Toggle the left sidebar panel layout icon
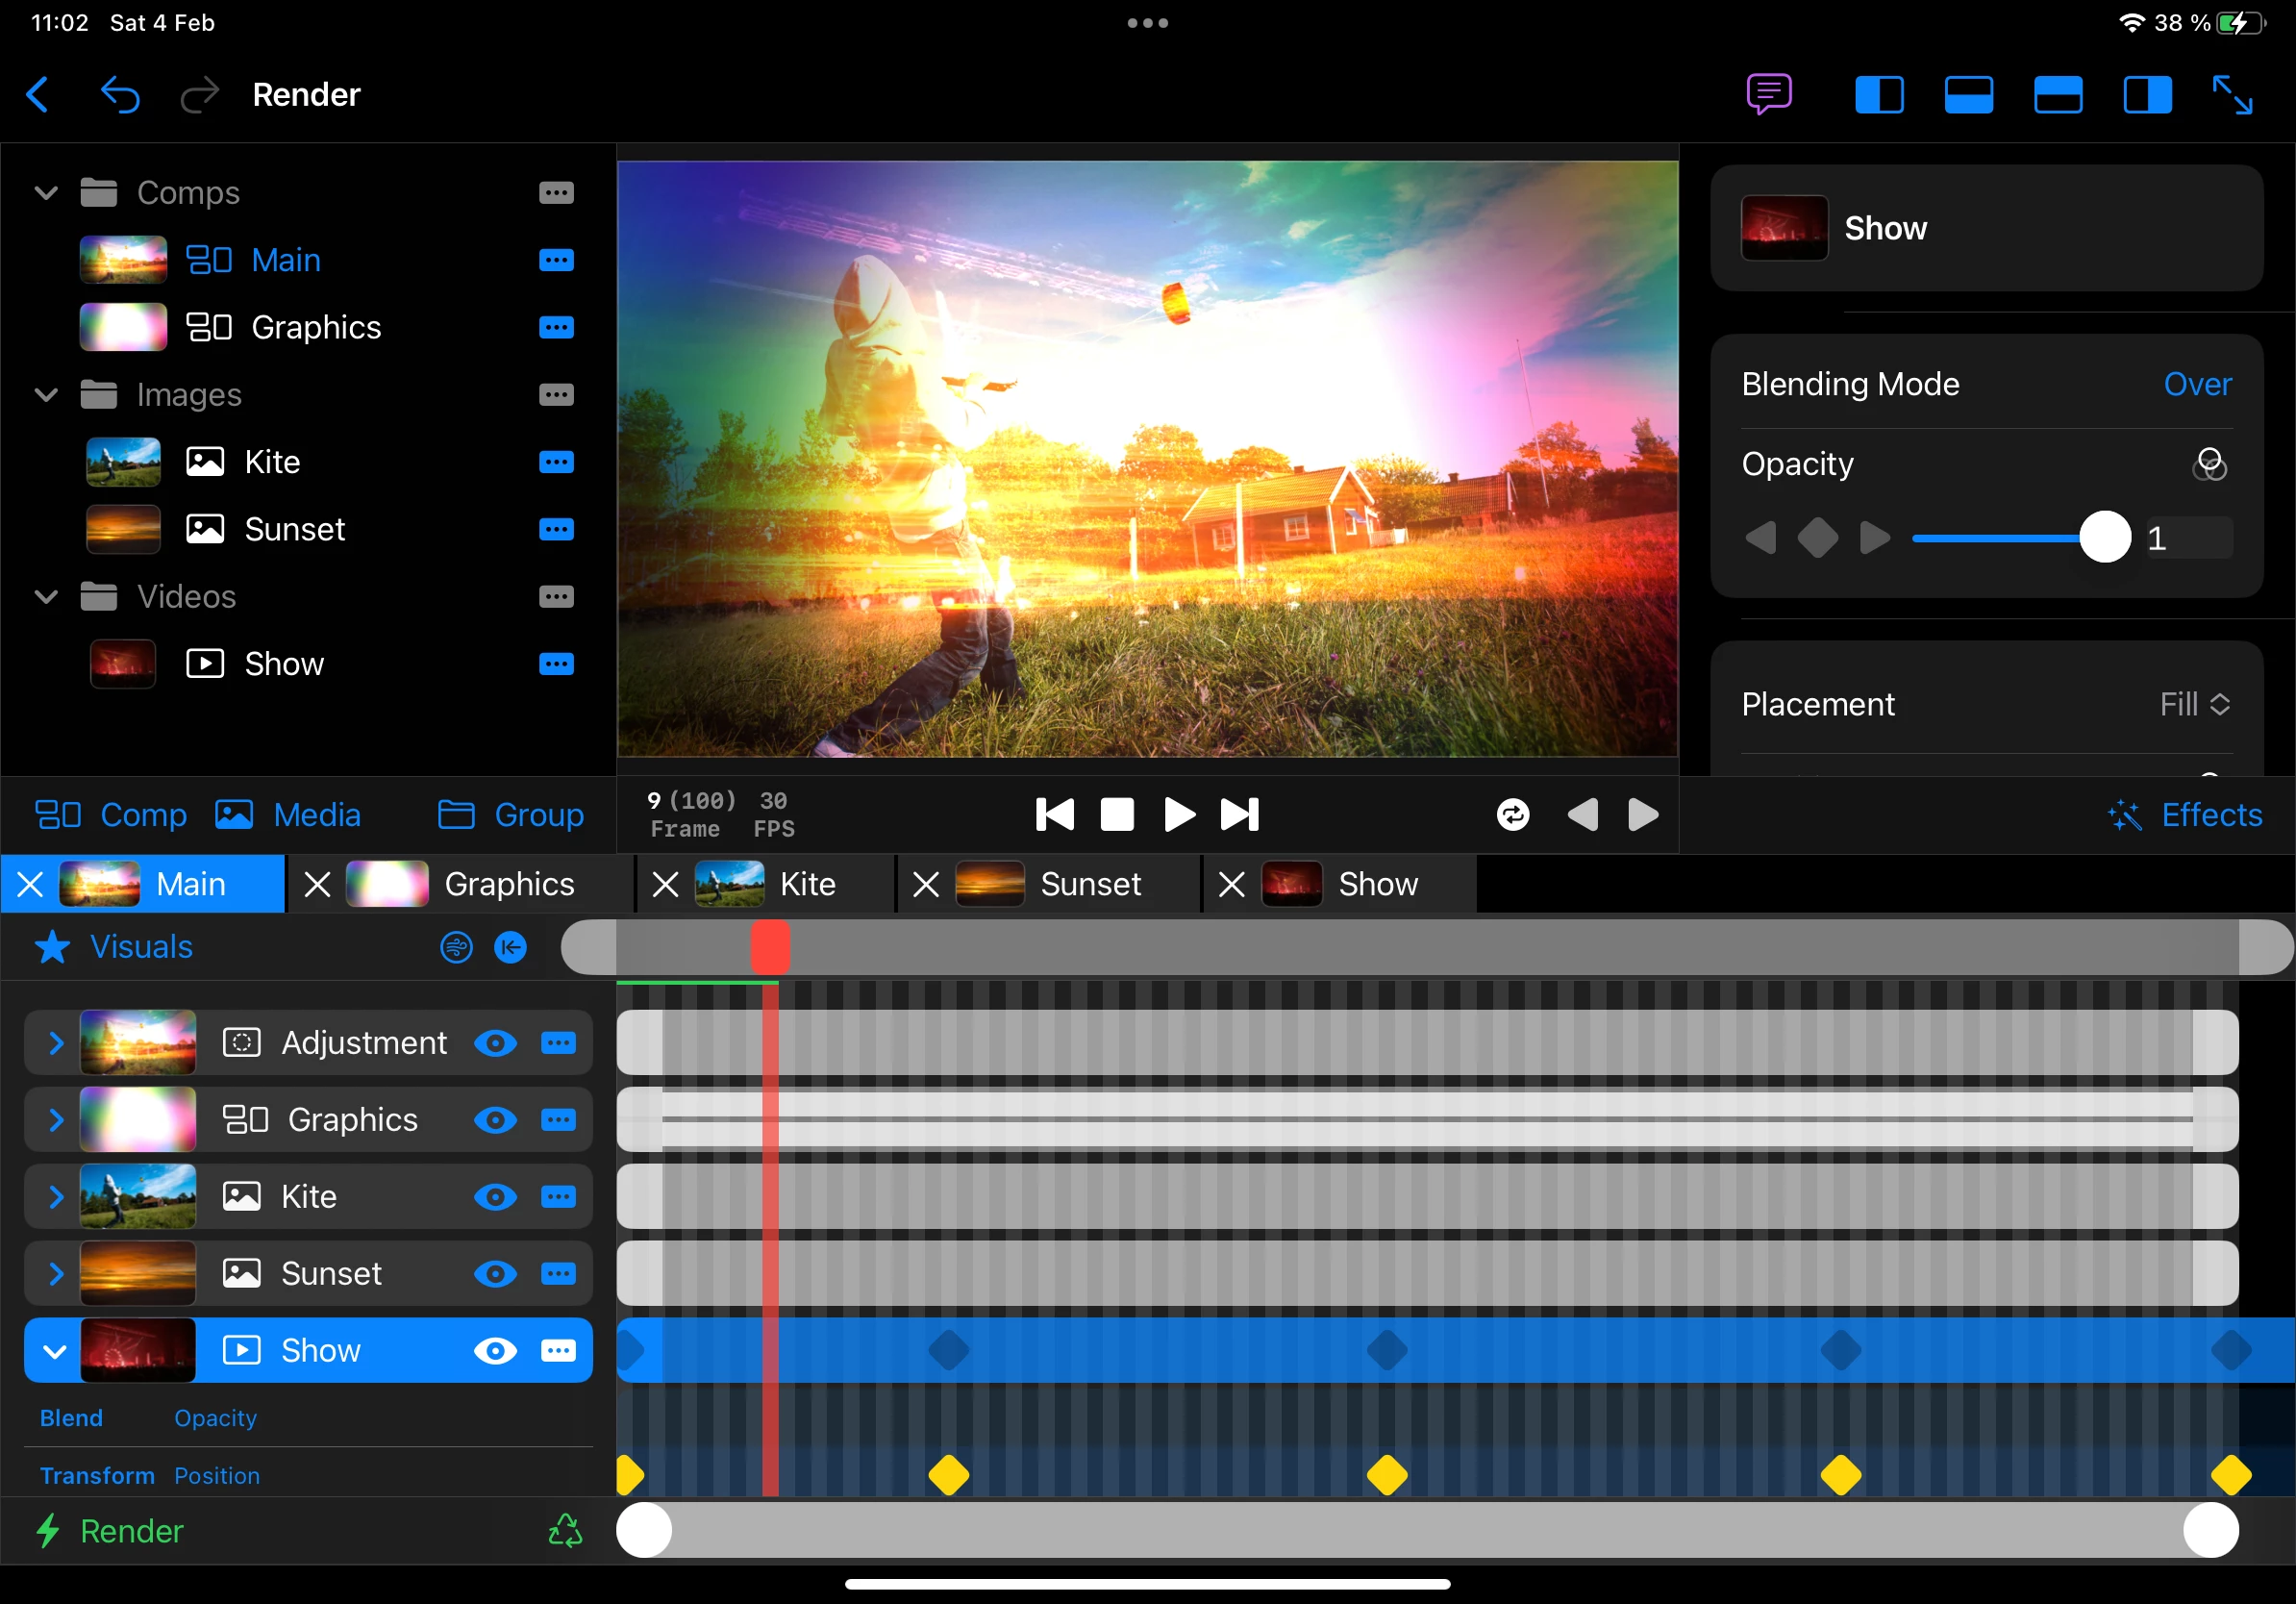Screen dimensions: 2296x1604 click(1879, 95)
